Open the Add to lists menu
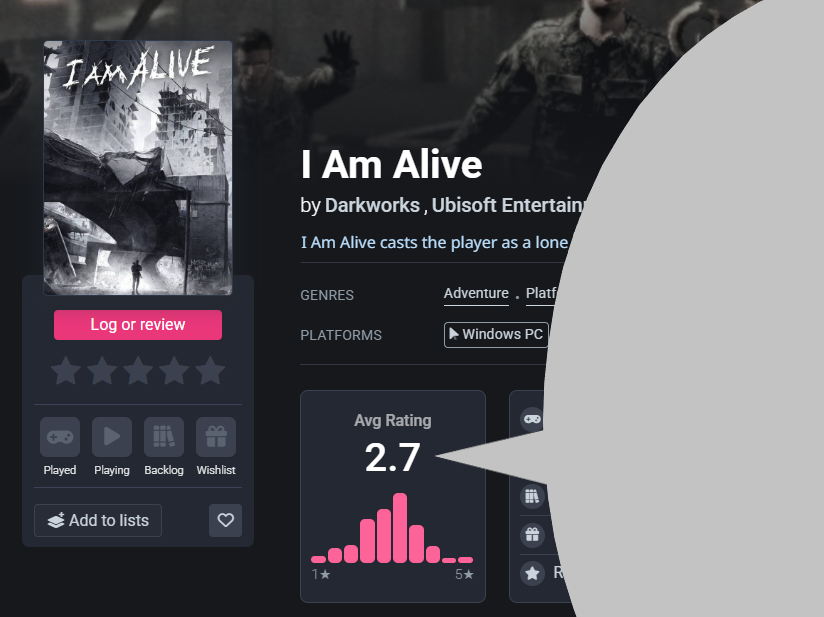The image size is (824, 617). point(98,520)
